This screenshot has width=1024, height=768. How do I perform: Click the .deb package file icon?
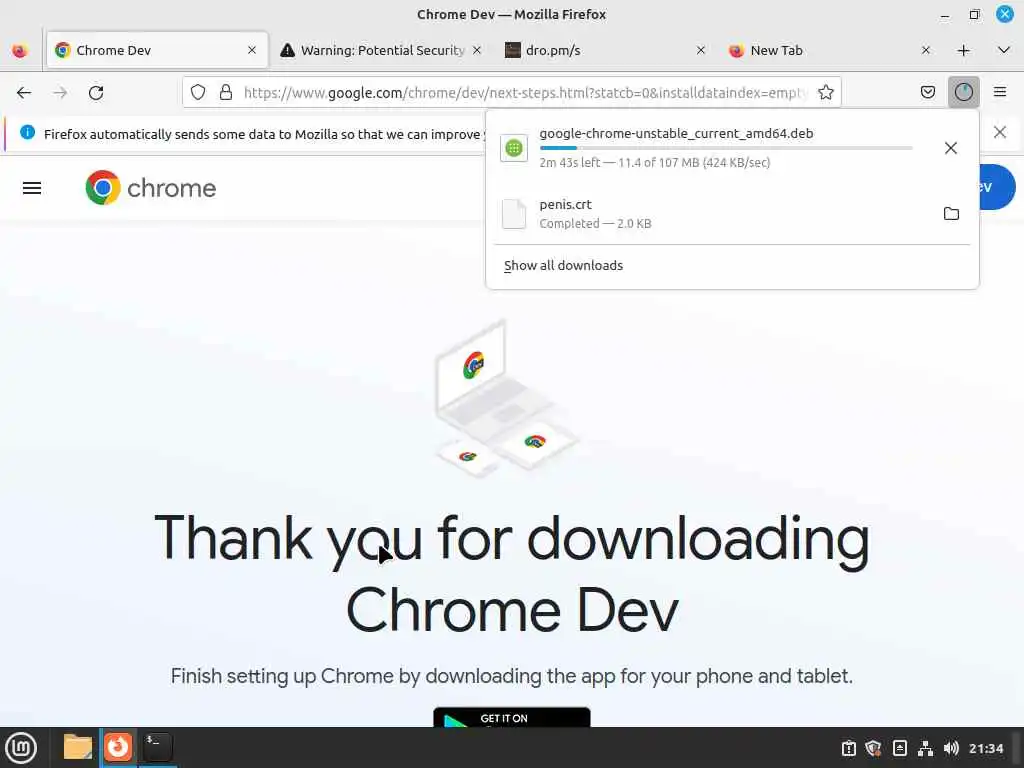514,148
